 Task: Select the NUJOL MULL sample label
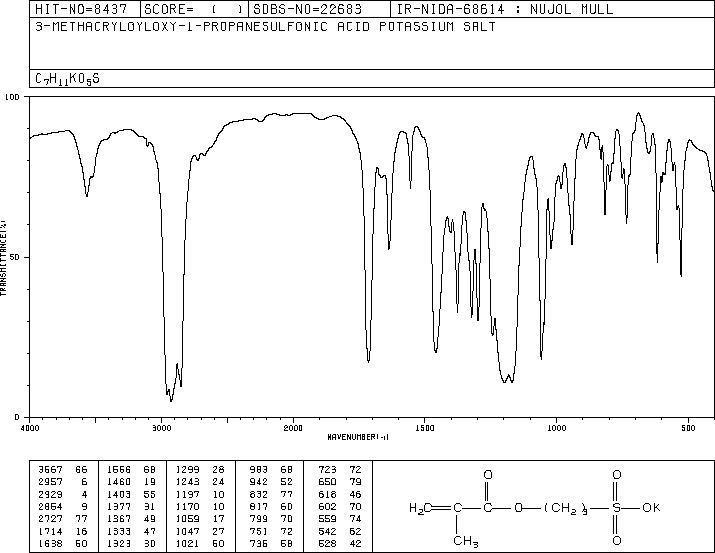pyautogui.click(x=571, y=9)
